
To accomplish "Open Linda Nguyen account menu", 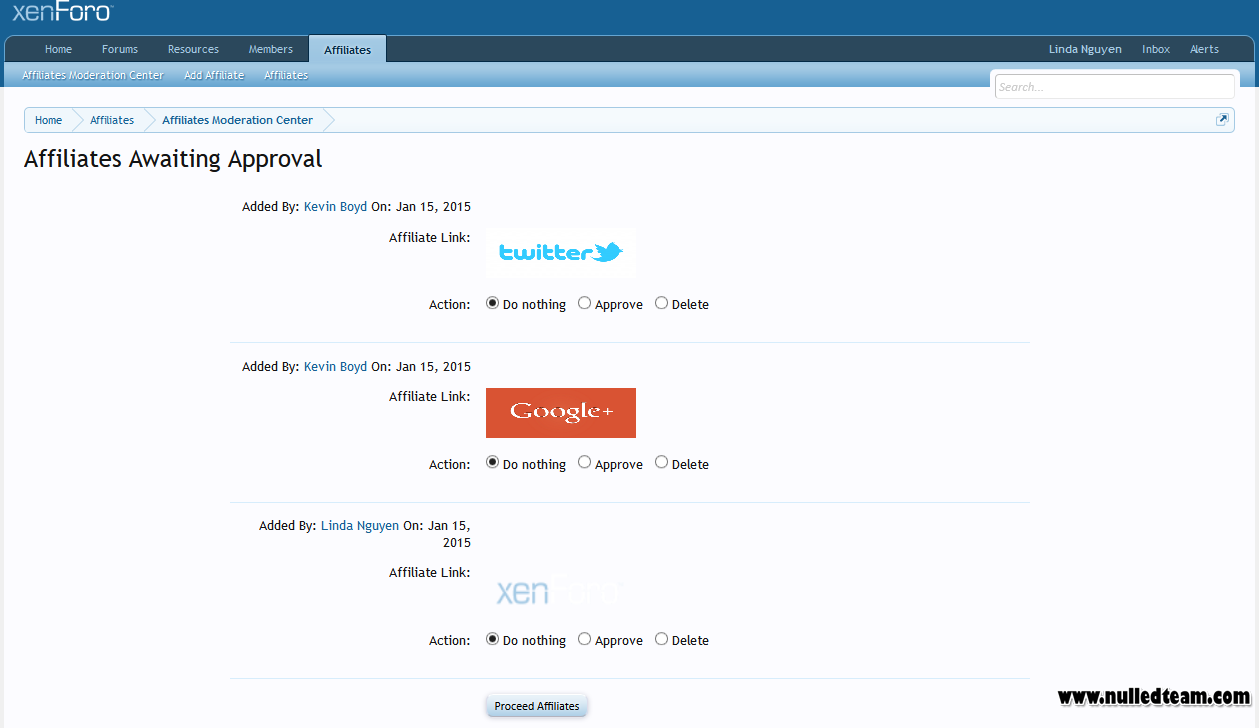I will [1085, 49].
